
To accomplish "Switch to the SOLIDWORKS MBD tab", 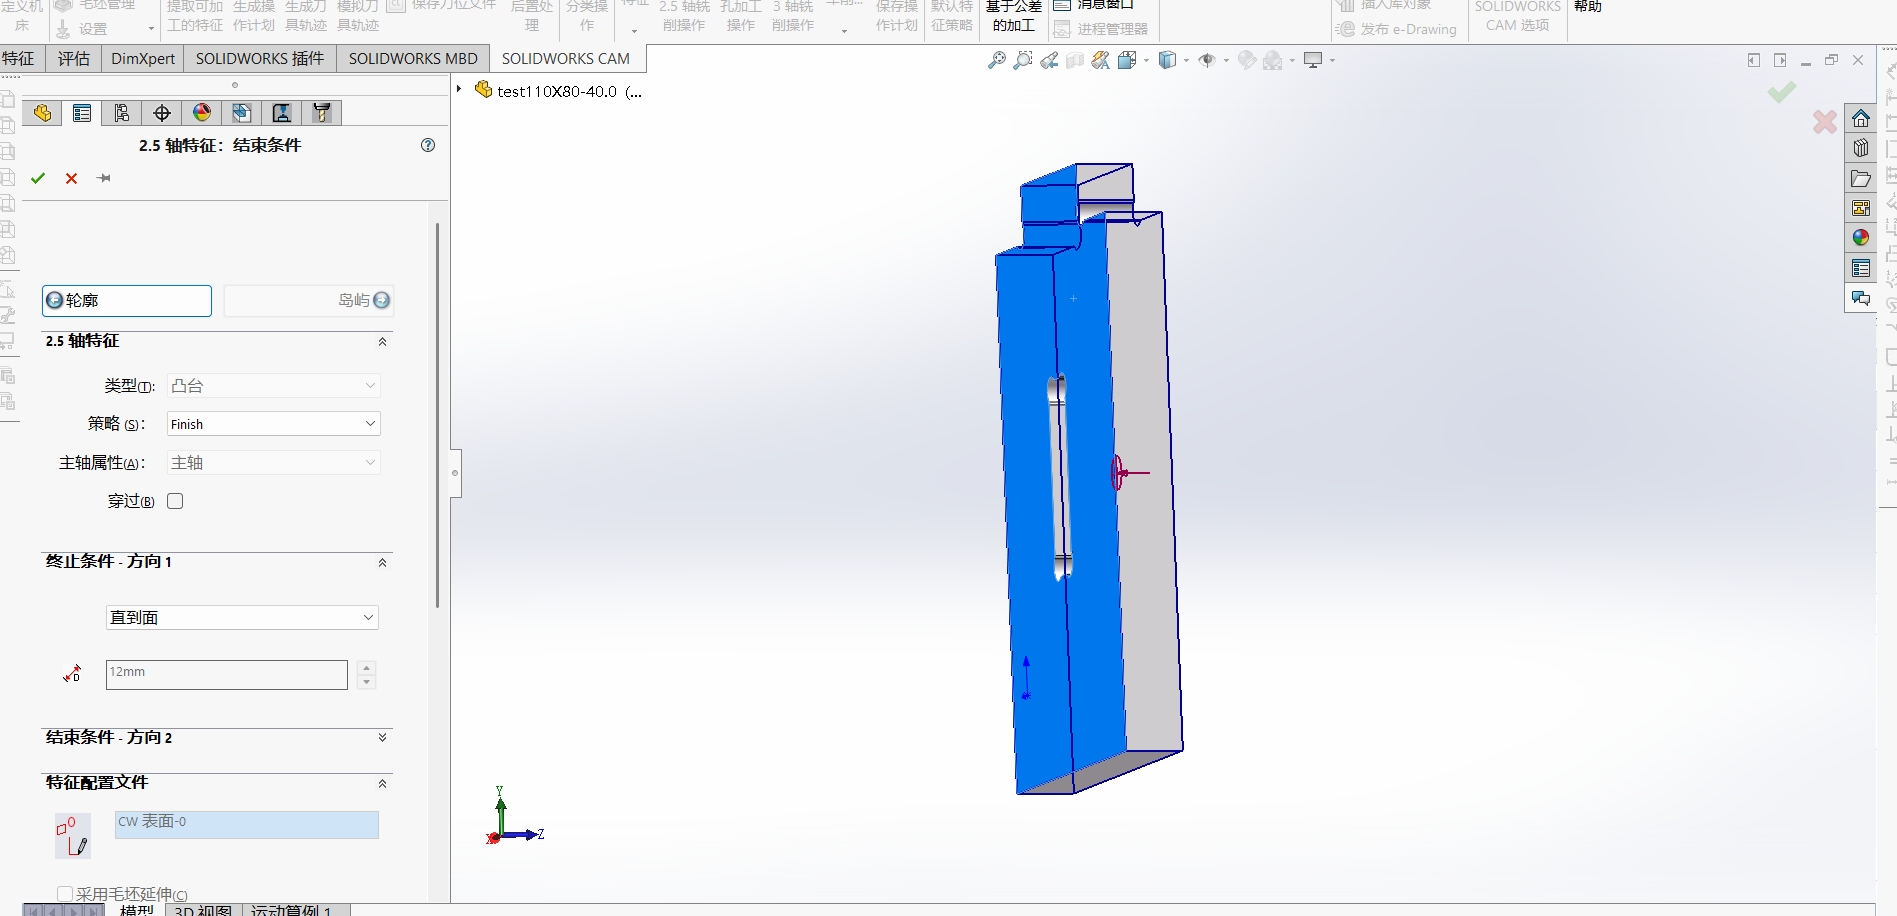I will [x=413, y=58].
